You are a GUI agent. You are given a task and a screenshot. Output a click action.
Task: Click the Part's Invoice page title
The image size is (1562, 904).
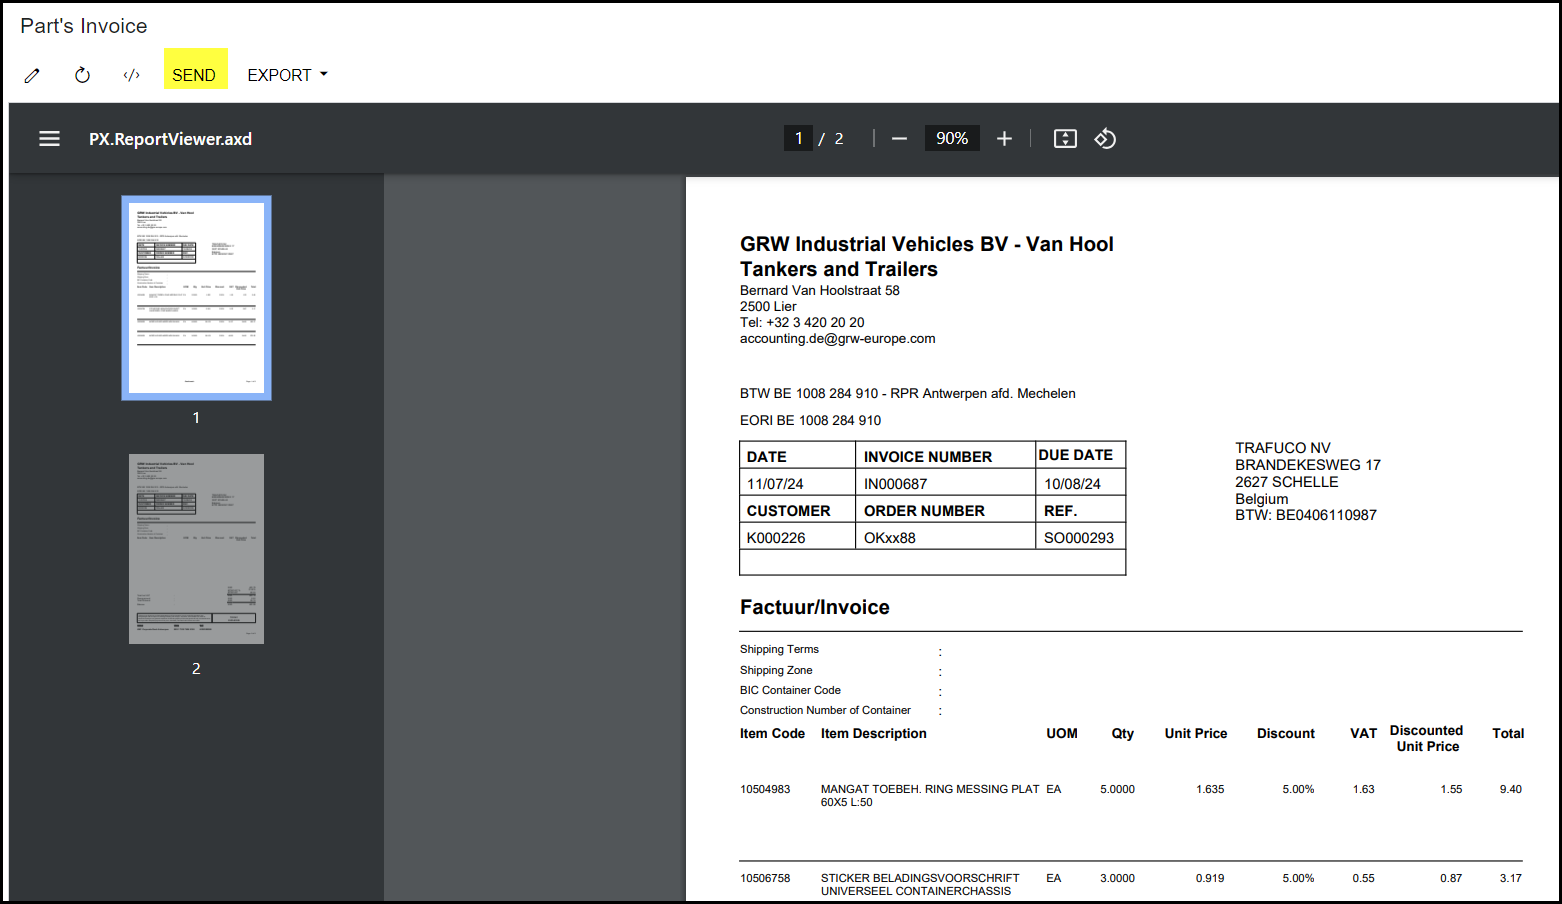pyautogui.click(x=84, y=26)
